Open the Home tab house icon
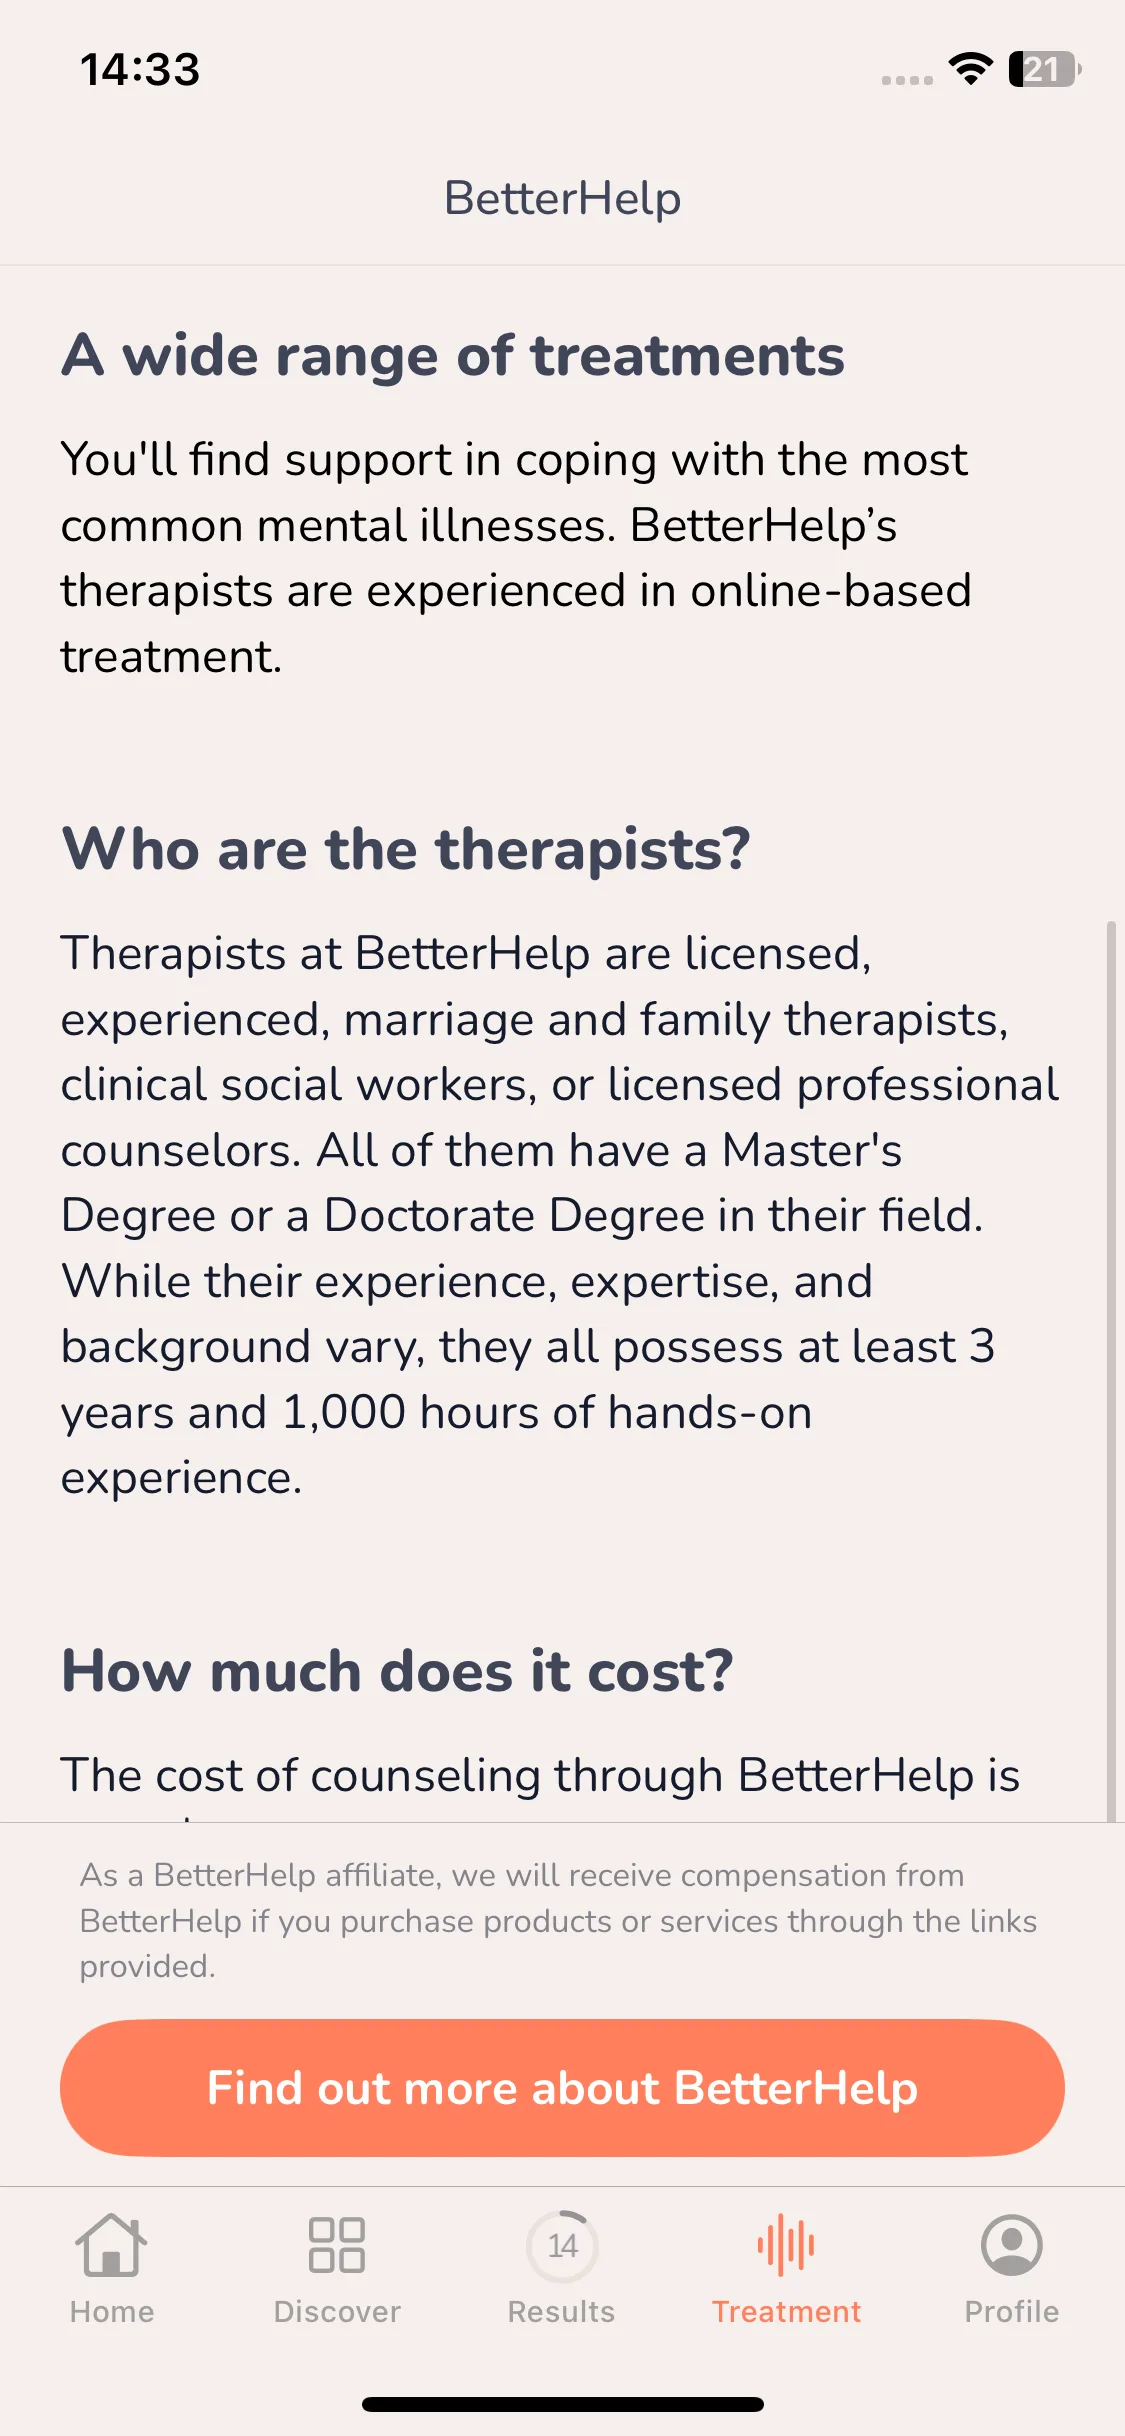 pyautogui.click(x=111, y=2245)
